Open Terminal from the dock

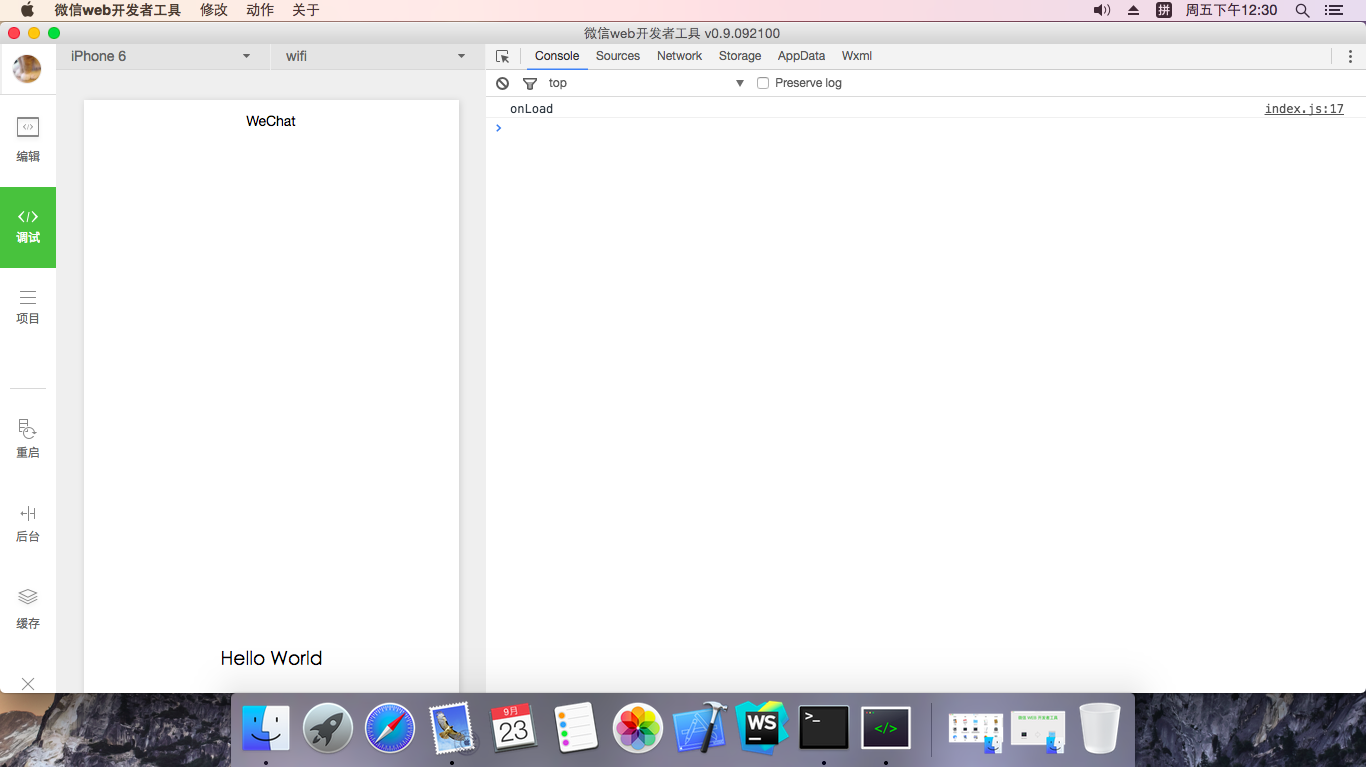(x=824, y=728)
